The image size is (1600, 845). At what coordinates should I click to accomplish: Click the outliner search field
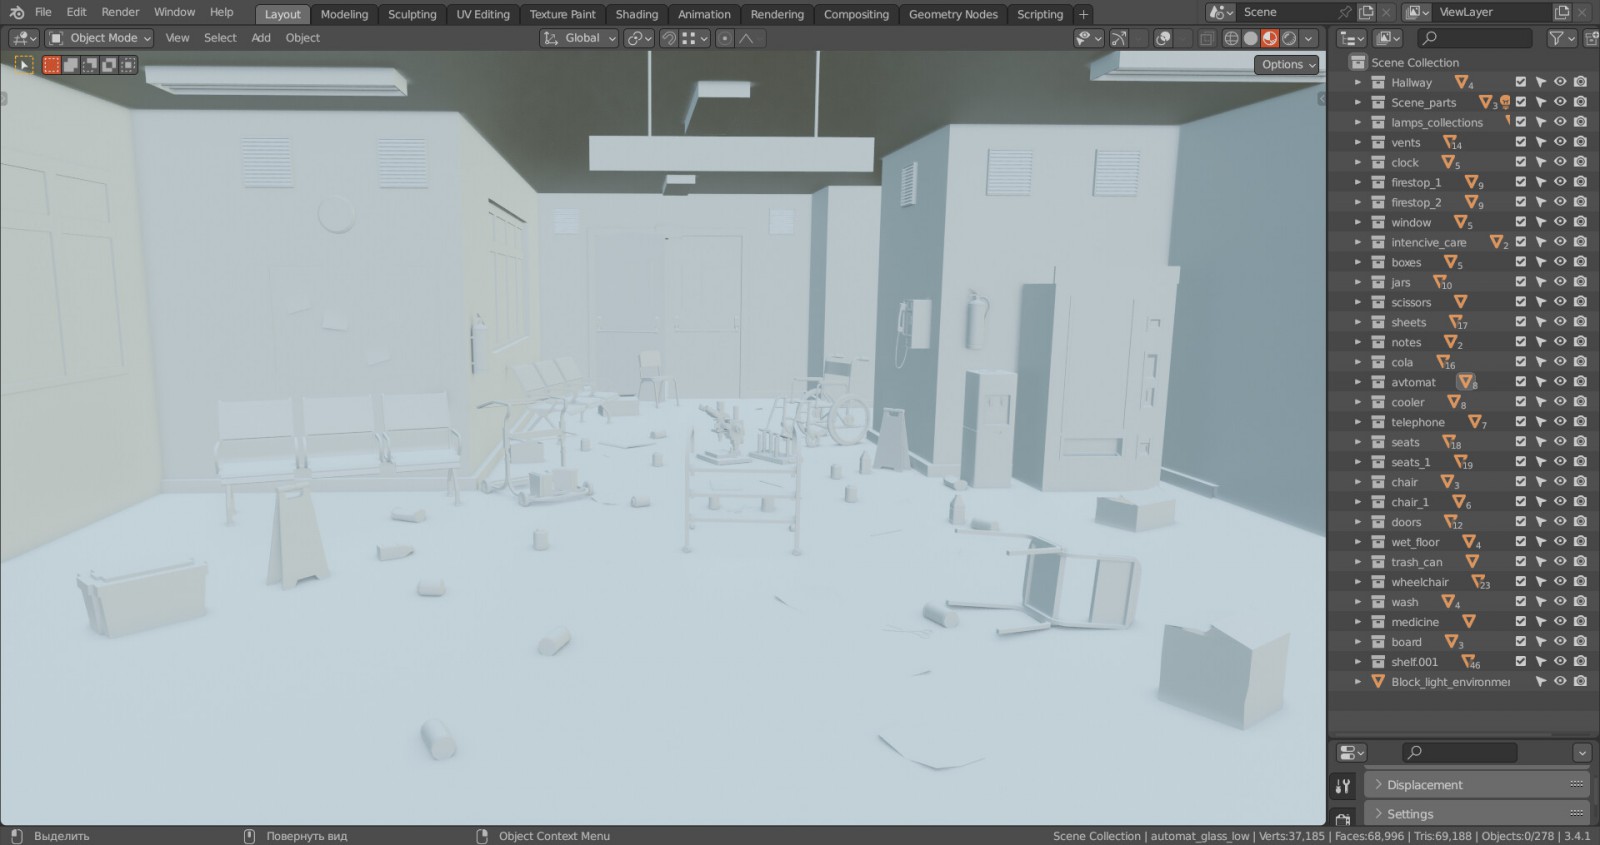(x=1476, y=38)
